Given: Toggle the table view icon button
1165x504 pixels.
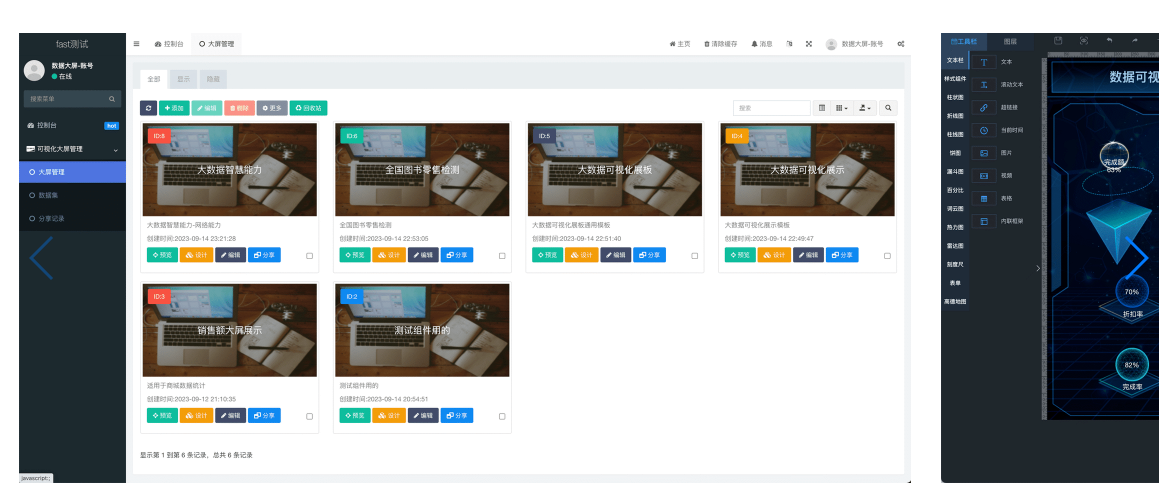Looking at the screenshot, I should (x=822, y=108).
